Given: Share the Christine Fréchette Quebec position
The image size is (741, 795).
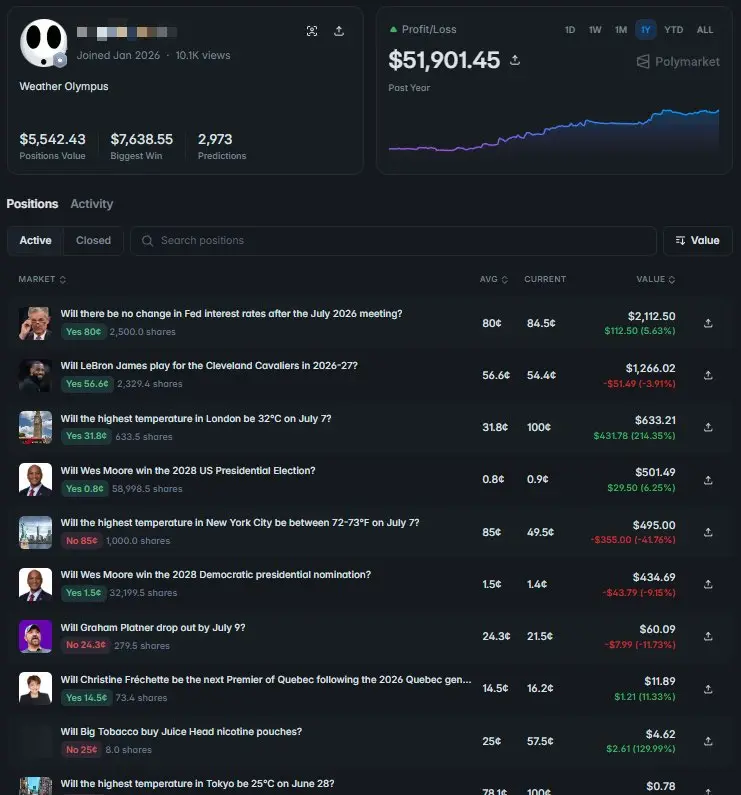Looking at the screenshot, I should click(x=708, y=690).
